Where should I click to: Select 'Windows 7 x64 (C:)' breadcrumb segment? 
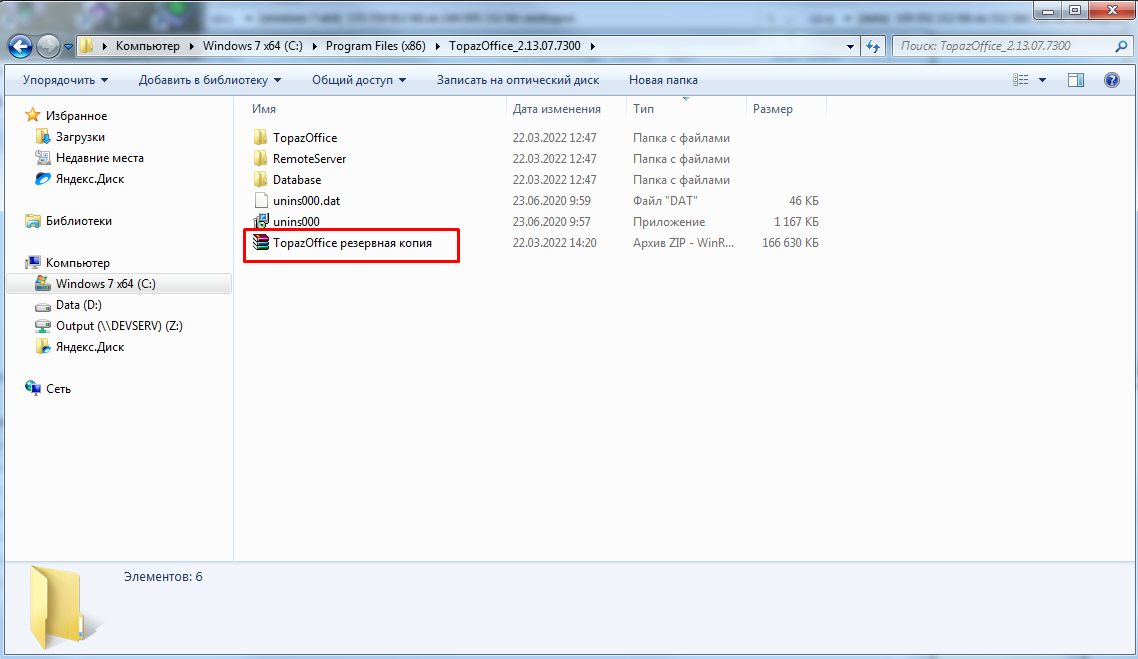pyautogui.click(x=253, y=46)
